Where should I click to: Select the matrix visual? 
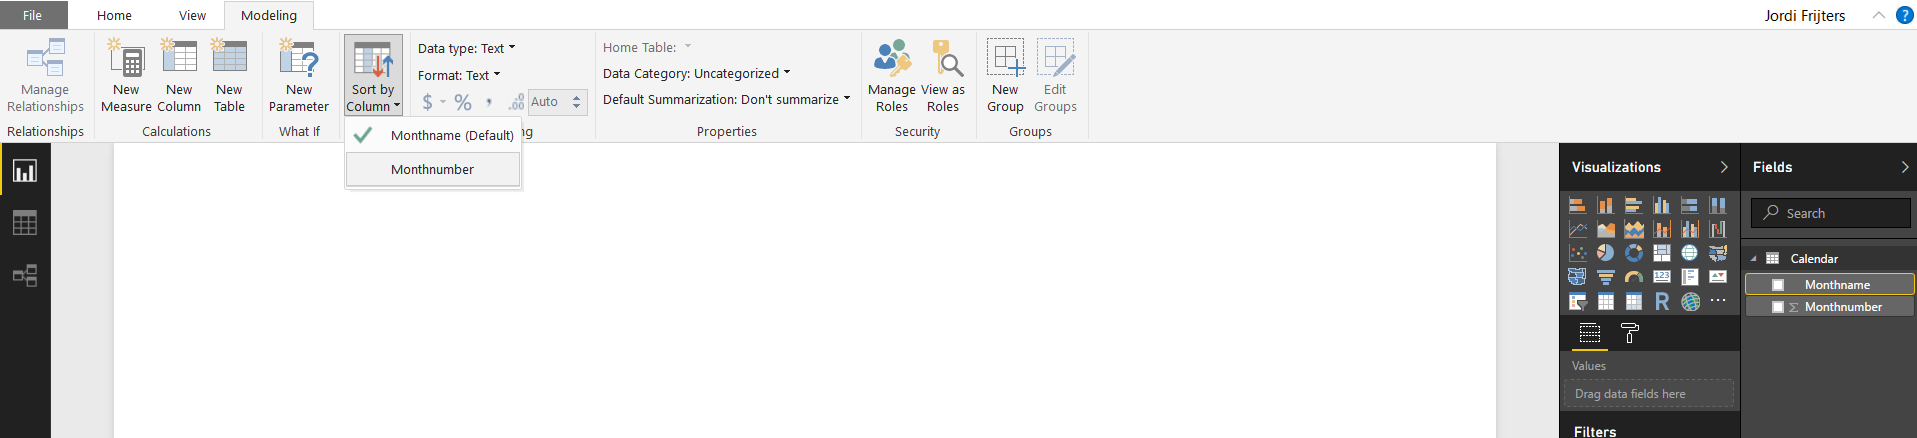(x=1633, y=301)
